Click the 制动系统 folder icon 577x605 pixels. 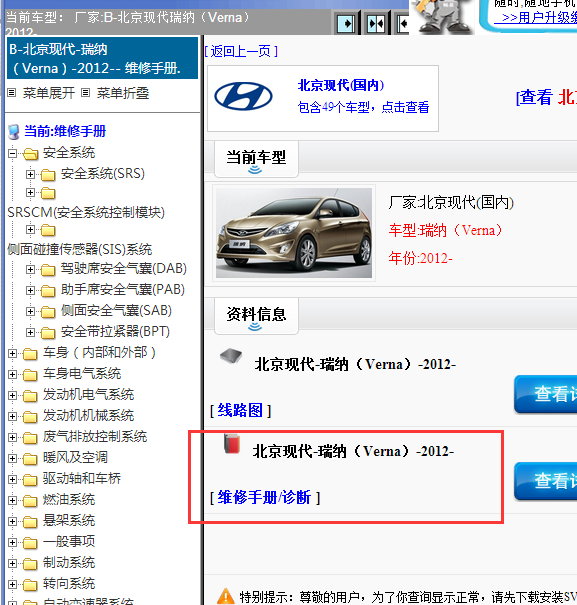(30, 564)
